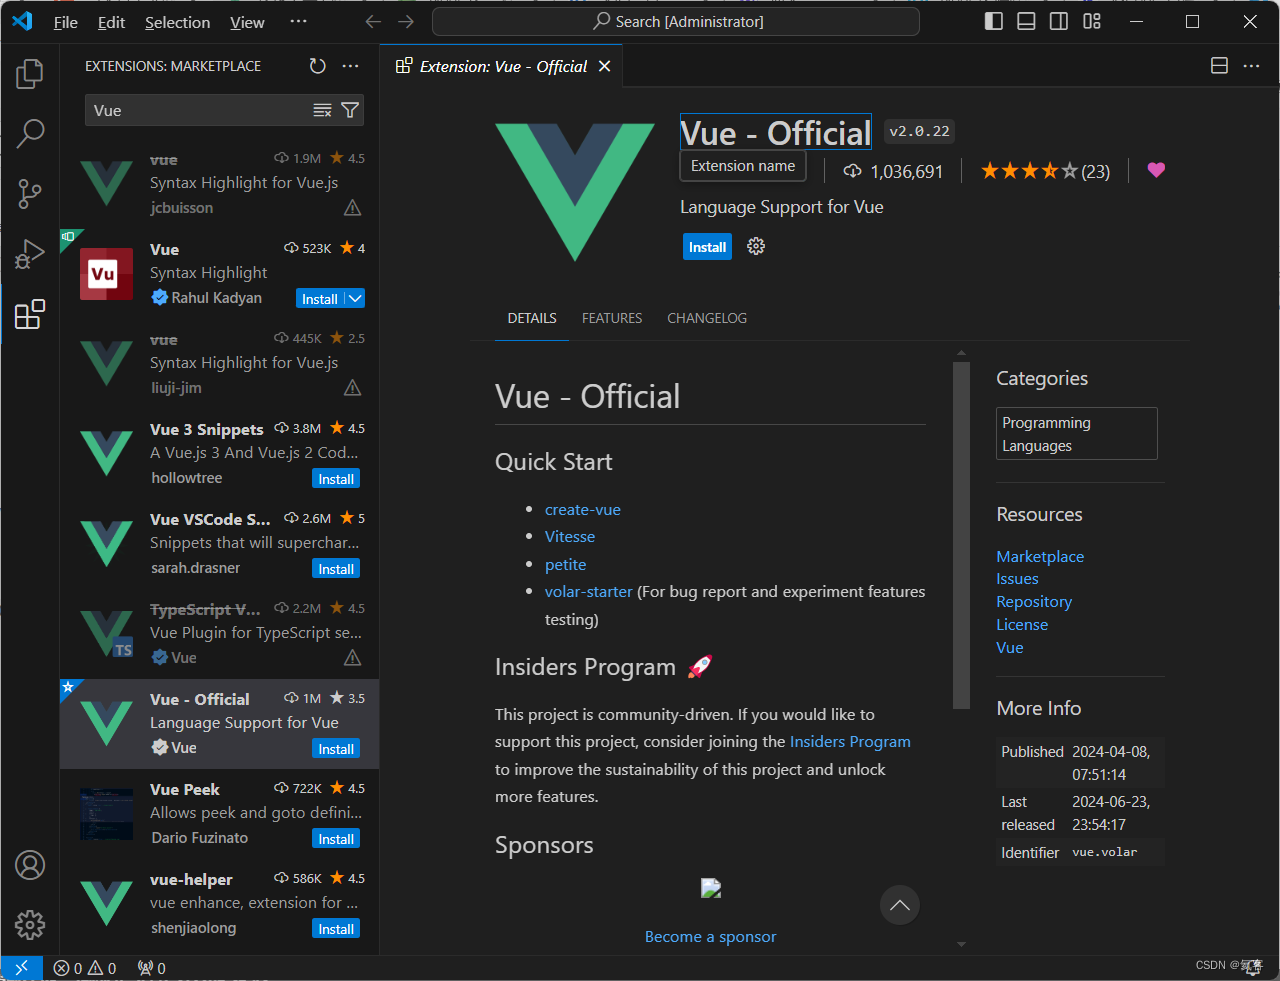The height and width of the screenshot is (981, 1280).
Task: Toggle secondary side bar layout icon
Action: click(x=1059, y=21)
